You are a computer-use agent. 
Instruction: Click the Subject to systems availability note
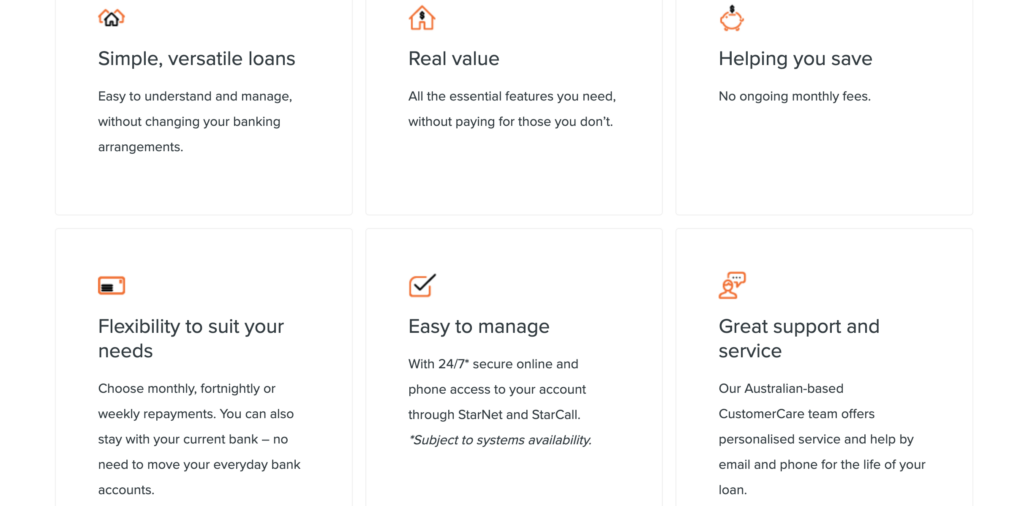click(x=500, y=440)
